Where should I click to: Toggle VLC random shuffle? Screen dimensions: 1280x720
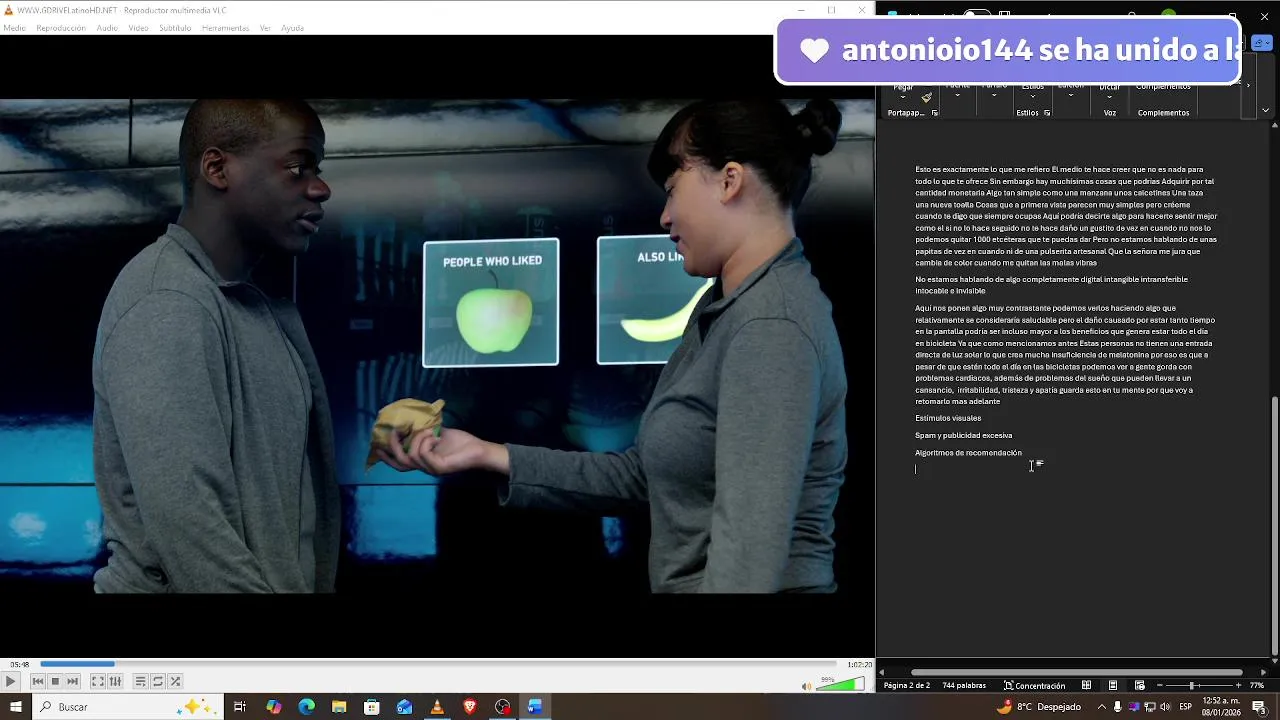coord(175,681)
